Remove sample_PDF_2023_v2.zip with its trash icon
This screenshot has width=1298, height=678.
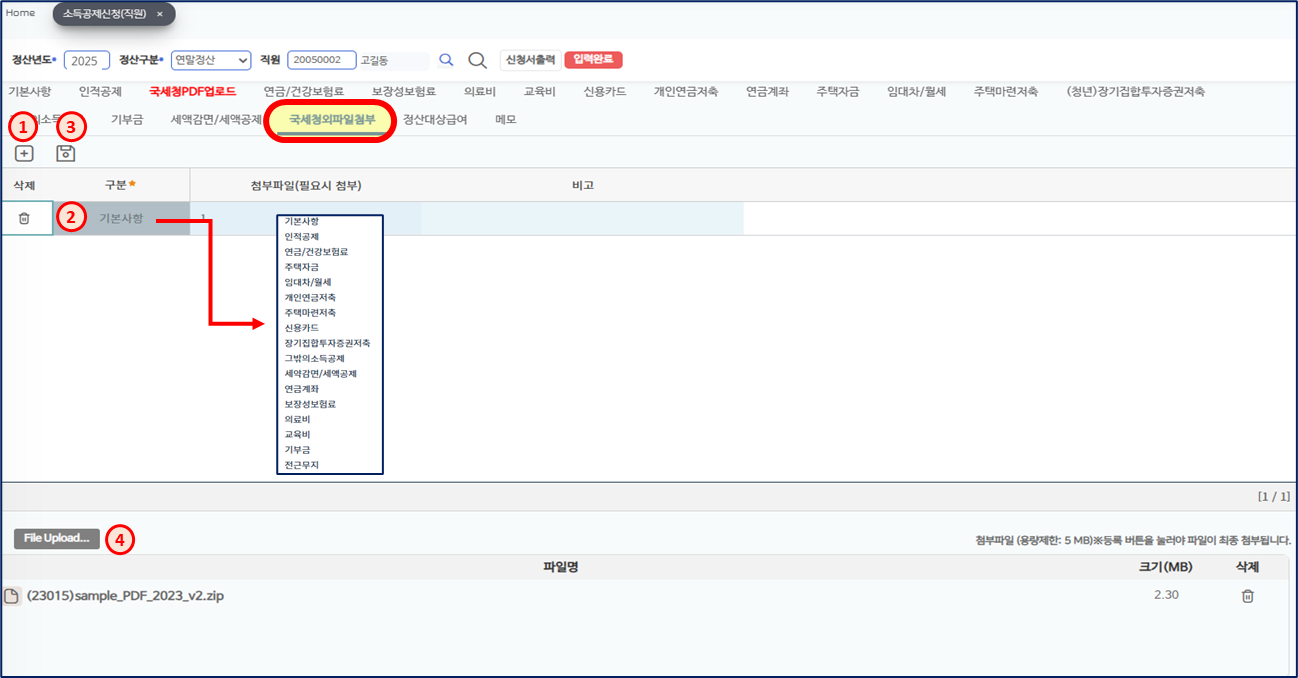tap(1247, 596)
